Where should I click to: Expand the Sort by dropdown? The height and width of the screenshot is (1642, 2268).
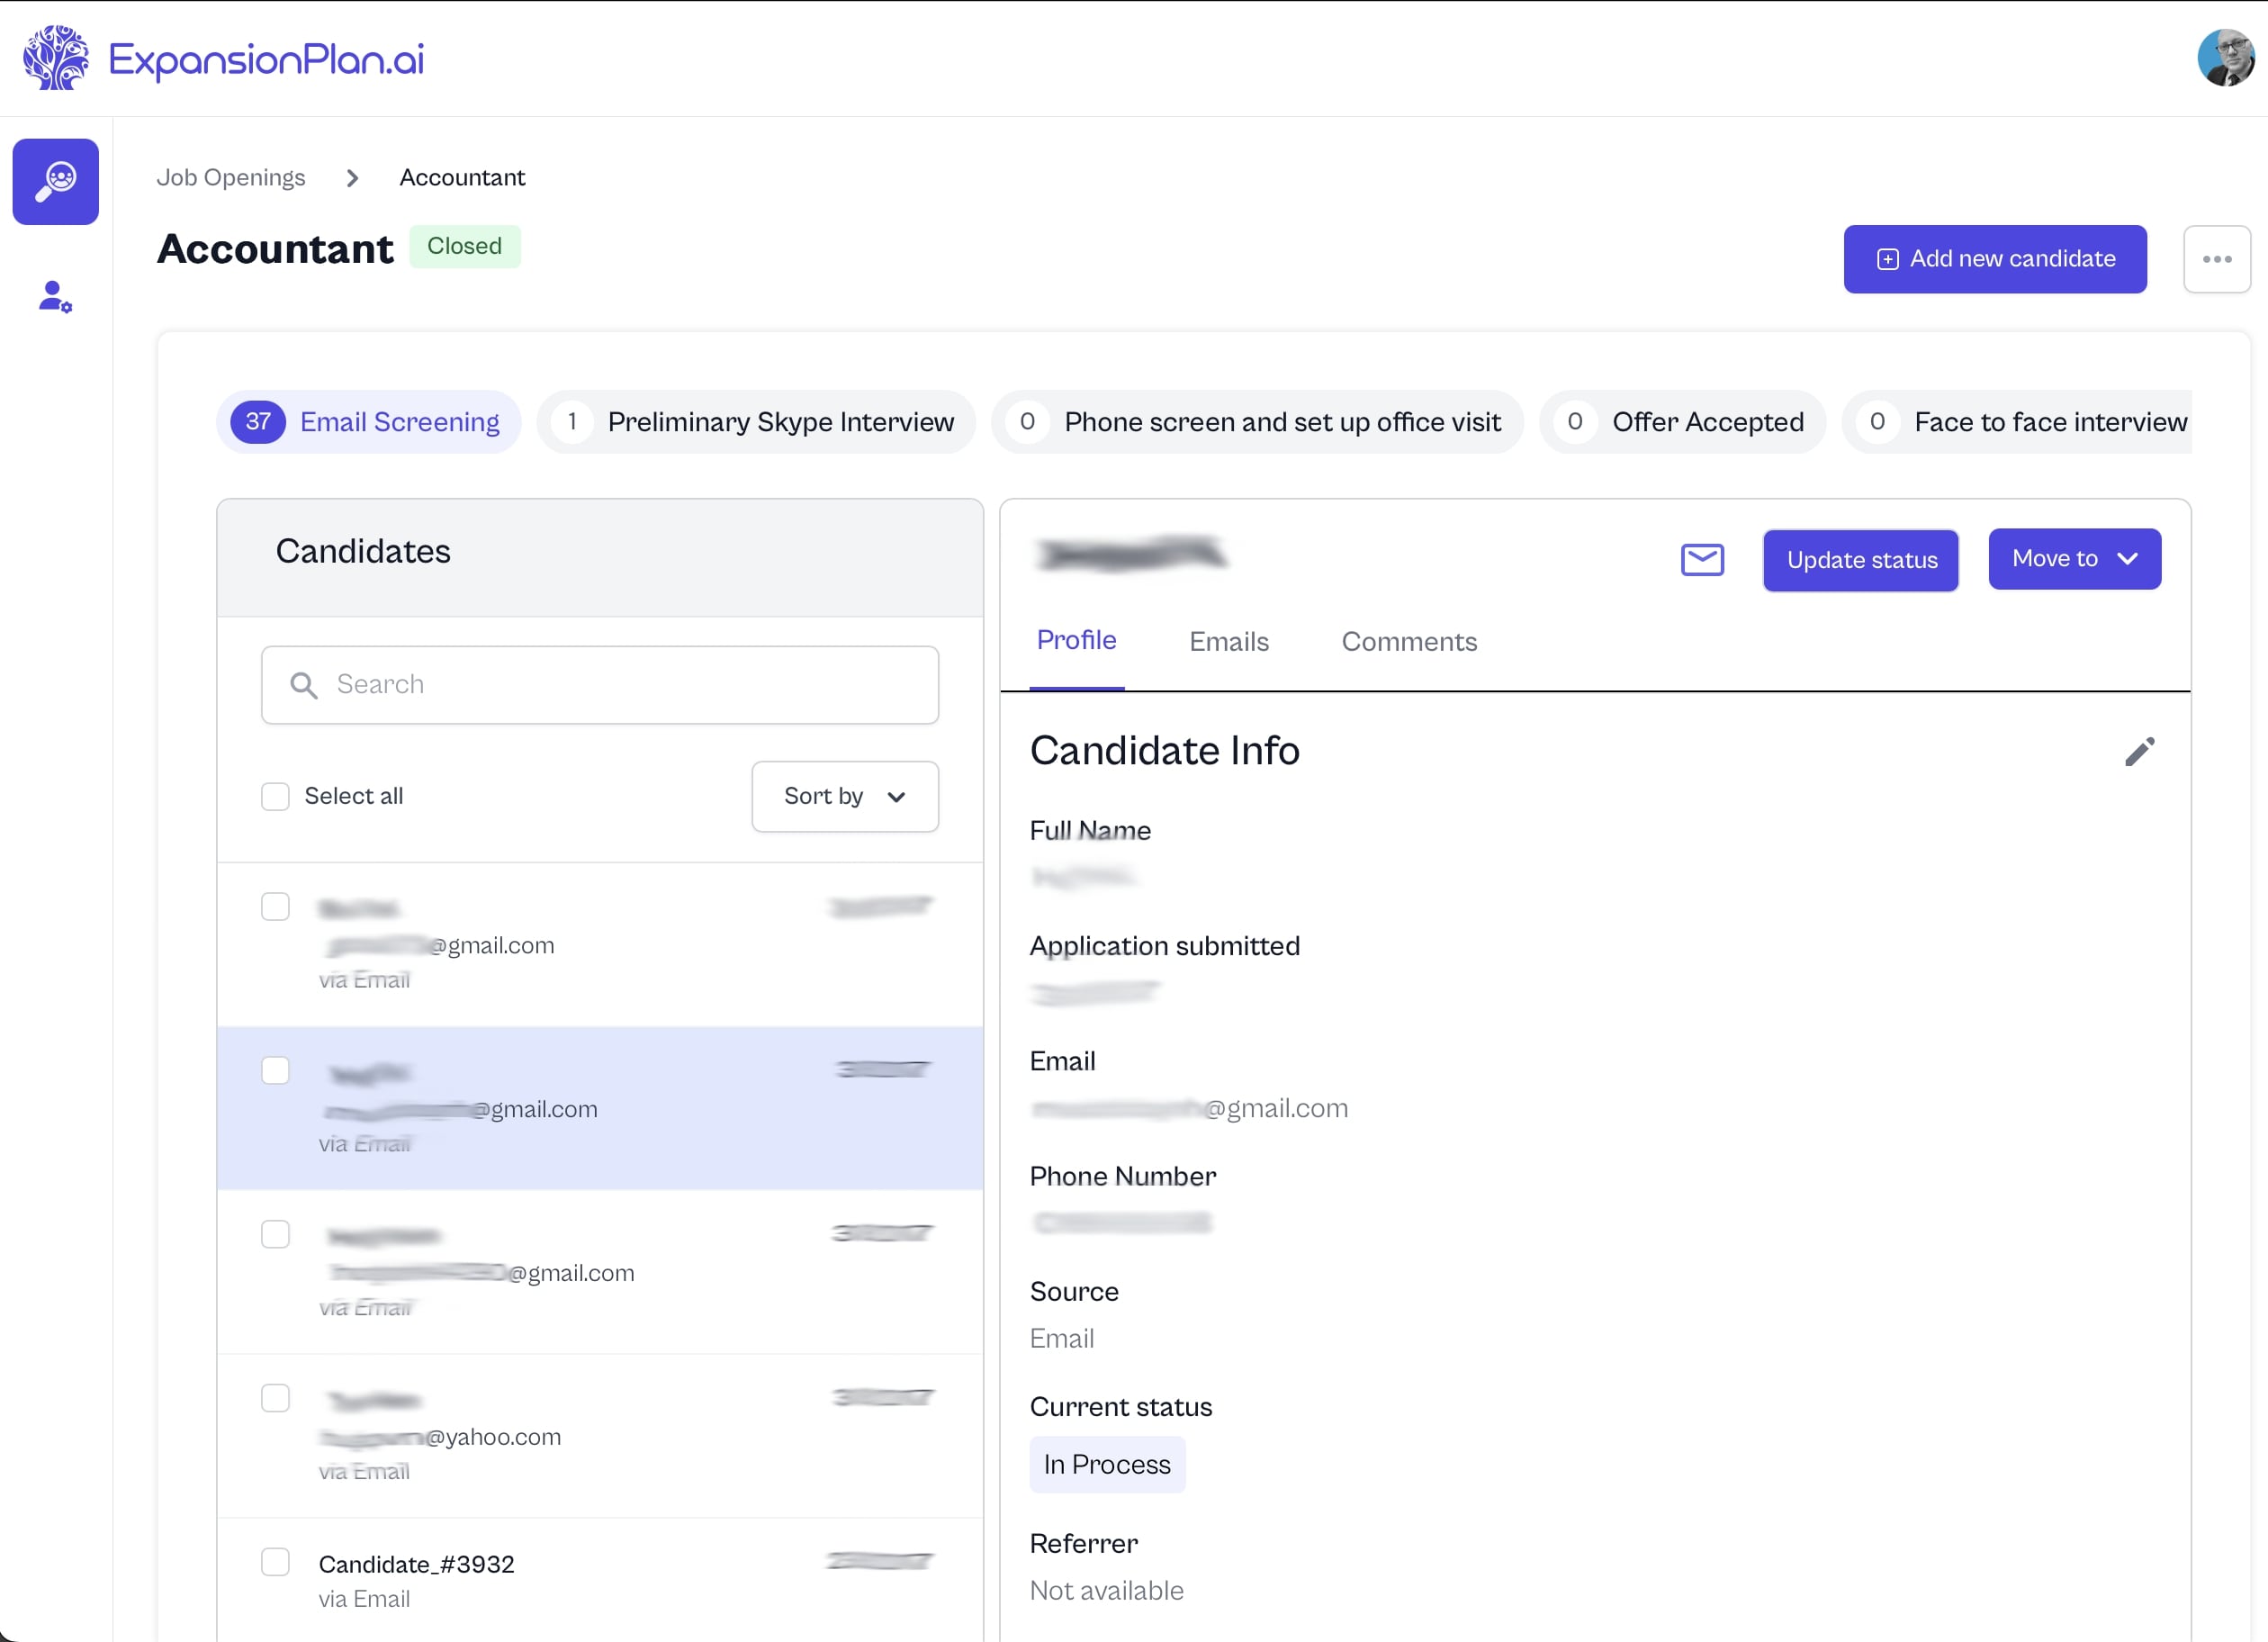tap(844, 797)
